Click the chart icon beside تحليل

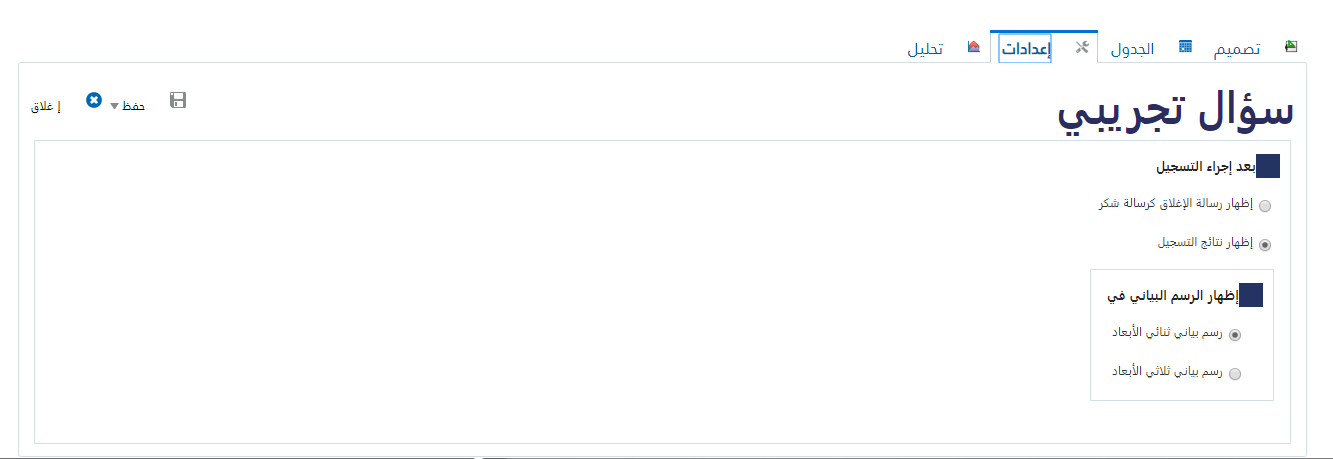tap(974, 47)
